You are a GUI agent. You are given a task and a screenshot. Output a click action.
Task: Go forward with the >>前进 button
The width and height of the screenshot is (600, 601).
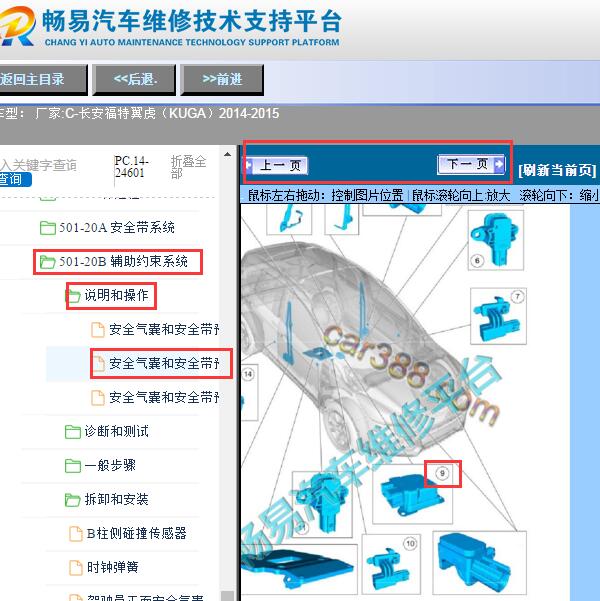222,80
